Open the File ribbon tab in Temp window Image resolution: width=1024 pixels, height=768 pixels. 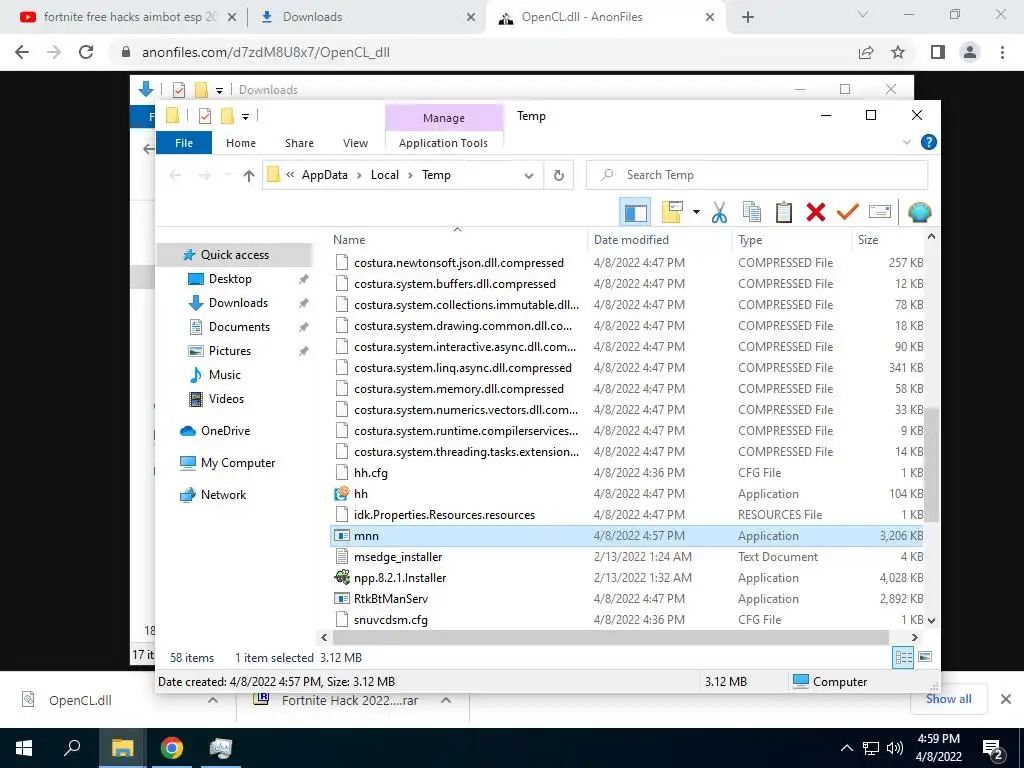point(184,142)
